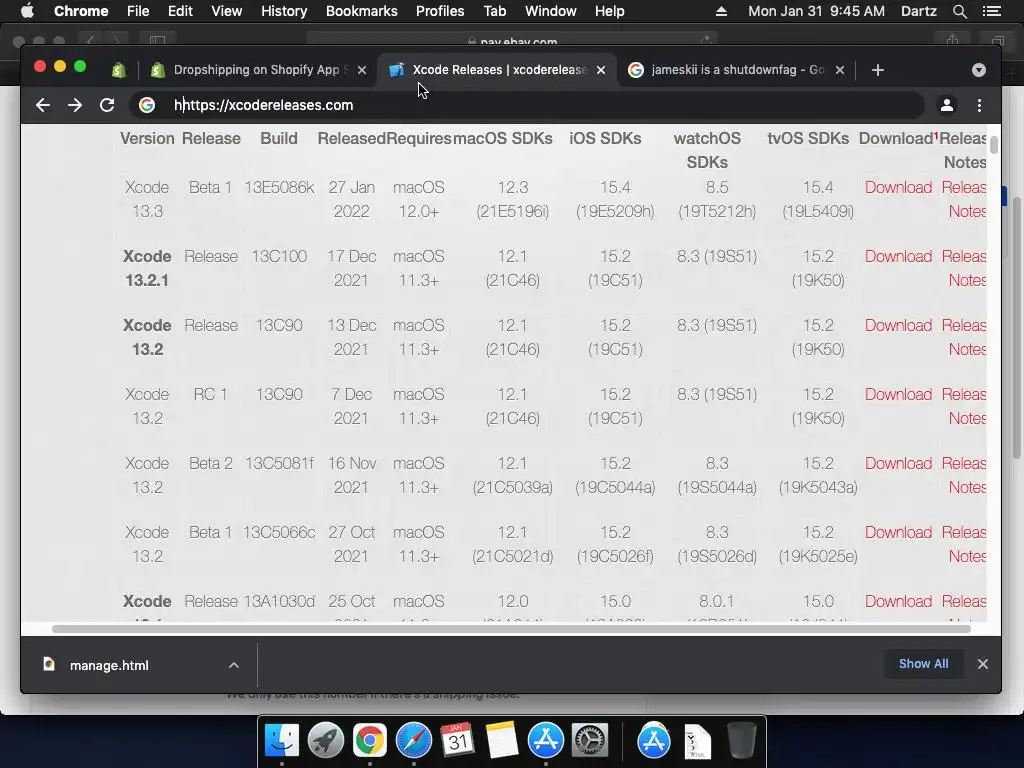Open the Edit menu
The width and height of the screenshot is (1024, 768).
[x=180, y=11]
